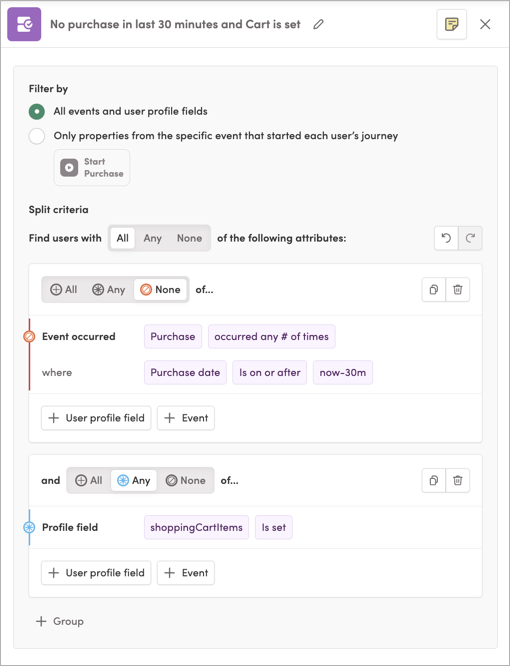
Task: Click the purple audience split tile icon
Action: coord(24,24)
